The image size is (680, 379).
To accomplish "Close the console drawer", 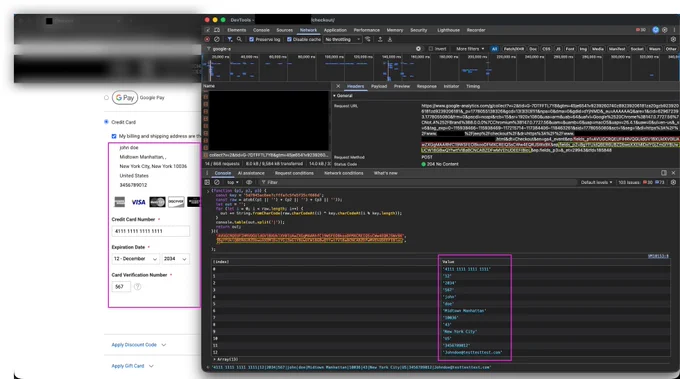I will click(x=673, y=173).
